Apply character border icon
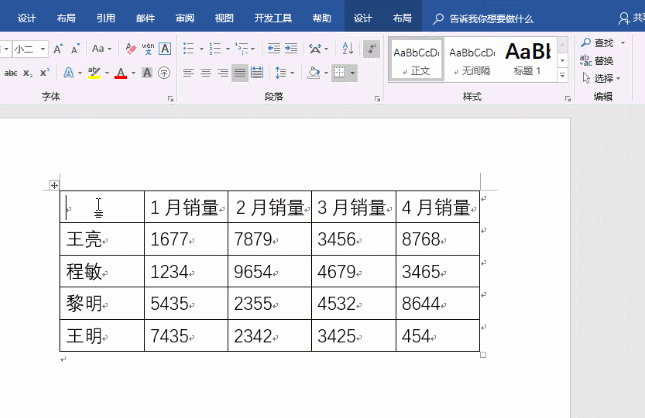The image size is (645, 418). [x=165, y=49]
